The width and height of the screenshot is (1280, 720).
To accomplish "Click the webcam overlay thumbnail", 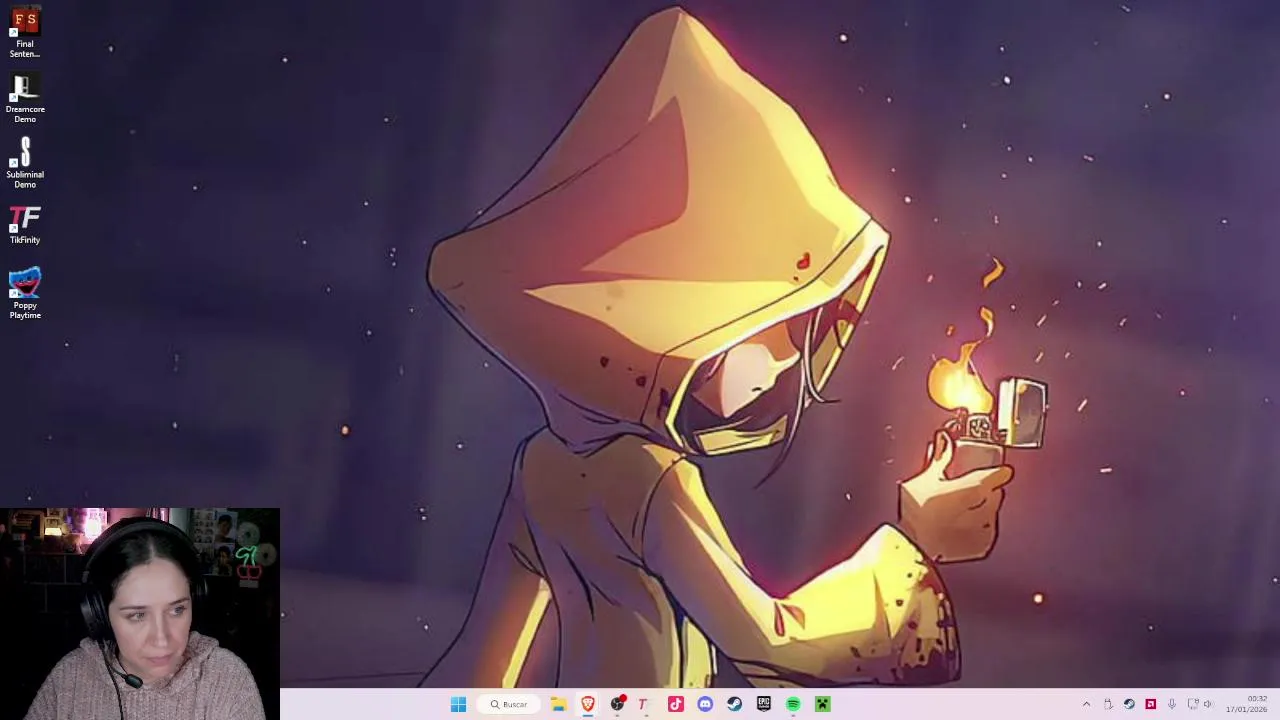I will coord(140,614).
